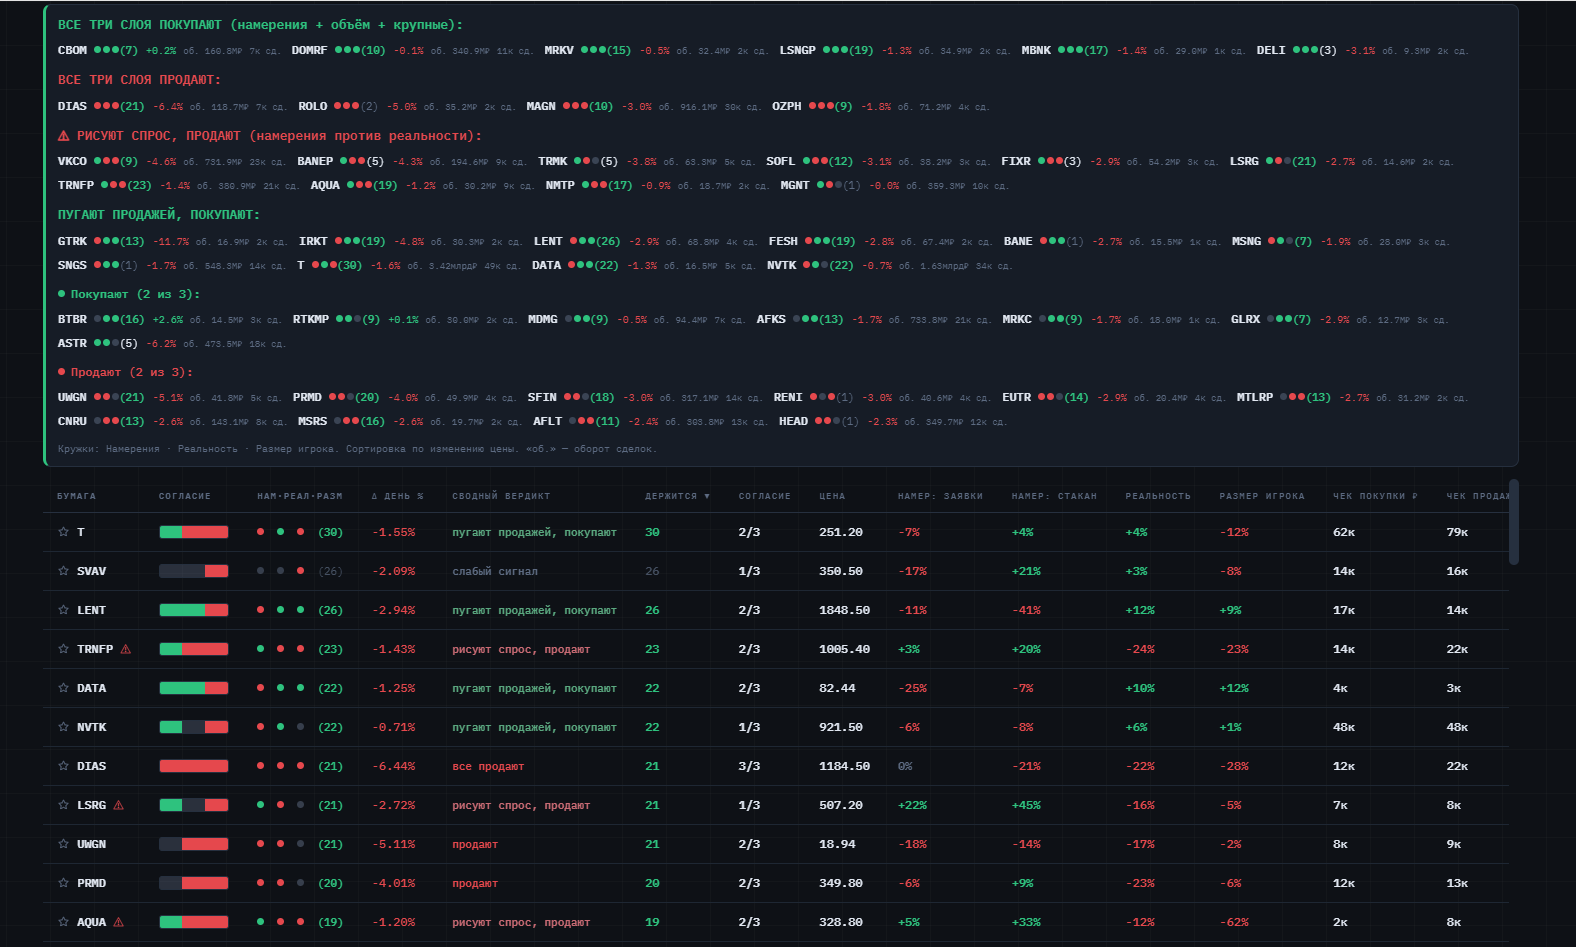
Task: Select the AFKS ticker
Action: [771, 319]
